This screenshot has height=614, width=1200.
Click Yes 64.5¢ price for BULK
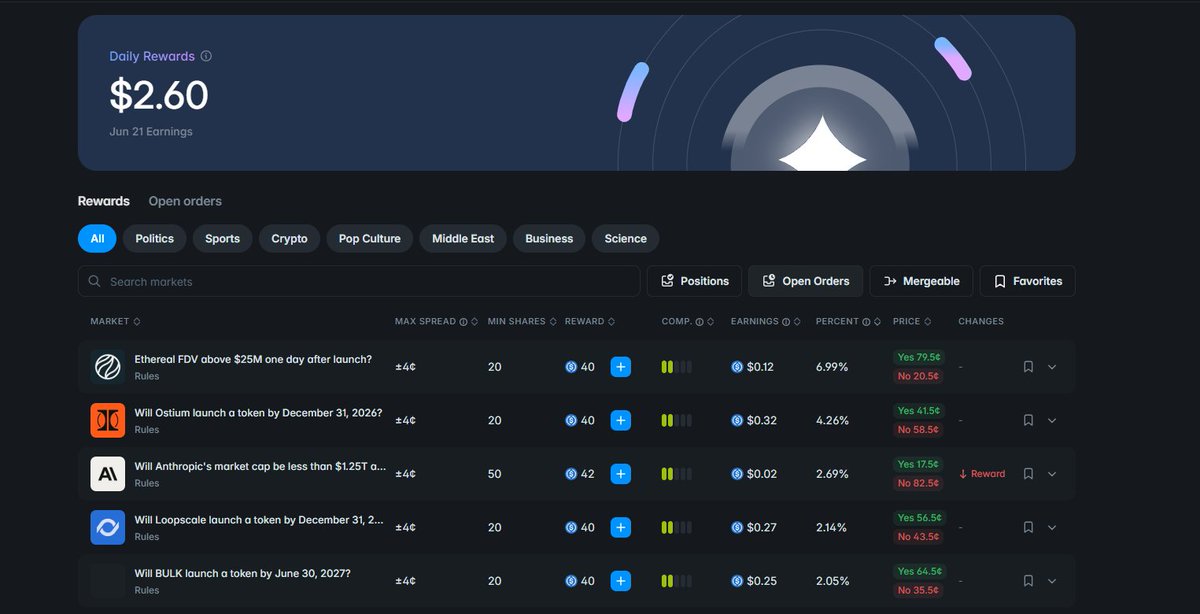pyautogui.click(x=919, y=571)
